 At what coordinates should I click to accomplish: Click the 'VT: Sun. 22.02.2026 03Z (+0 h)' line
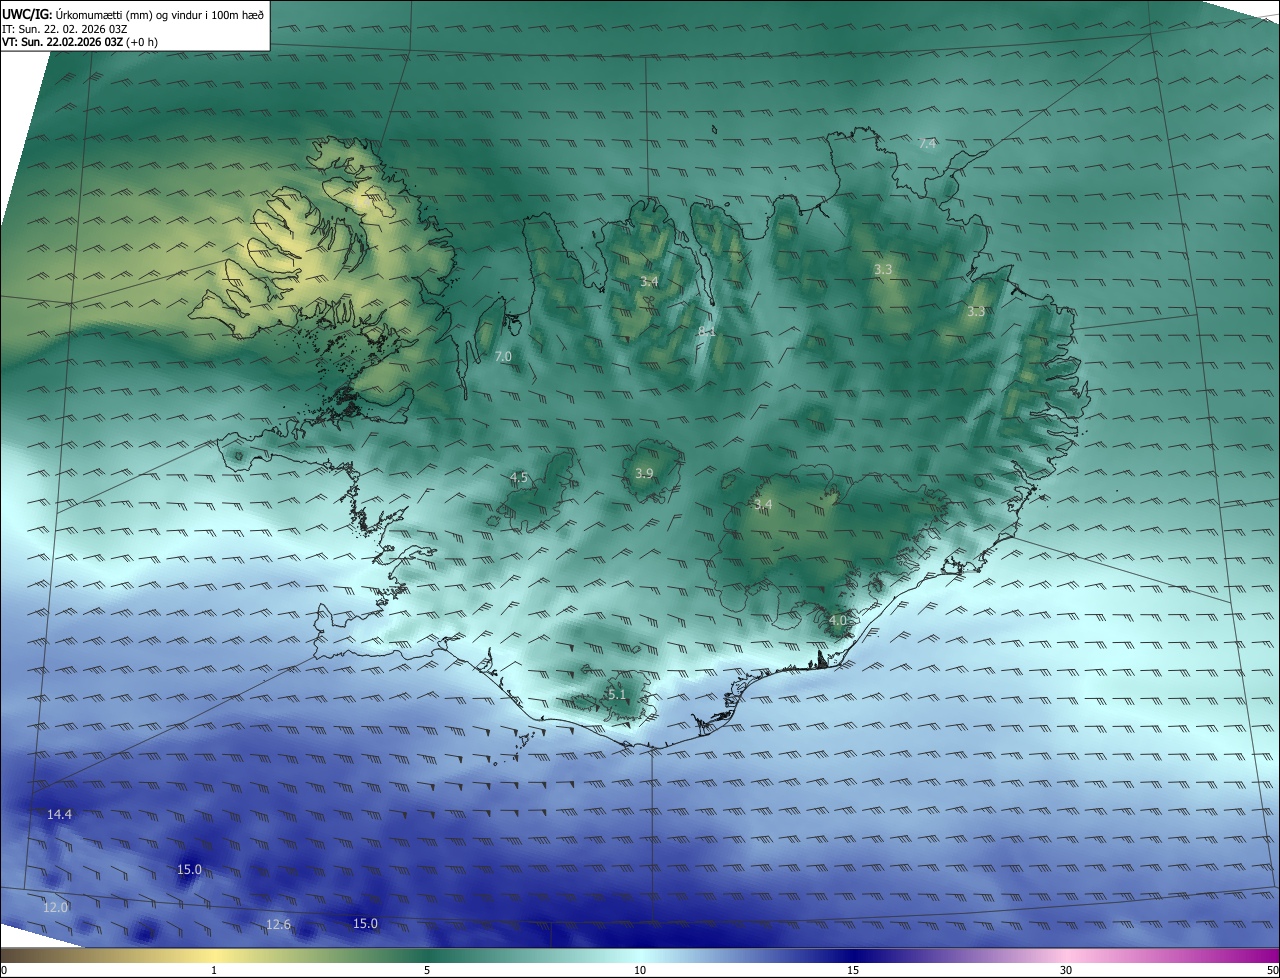(80, 42)
